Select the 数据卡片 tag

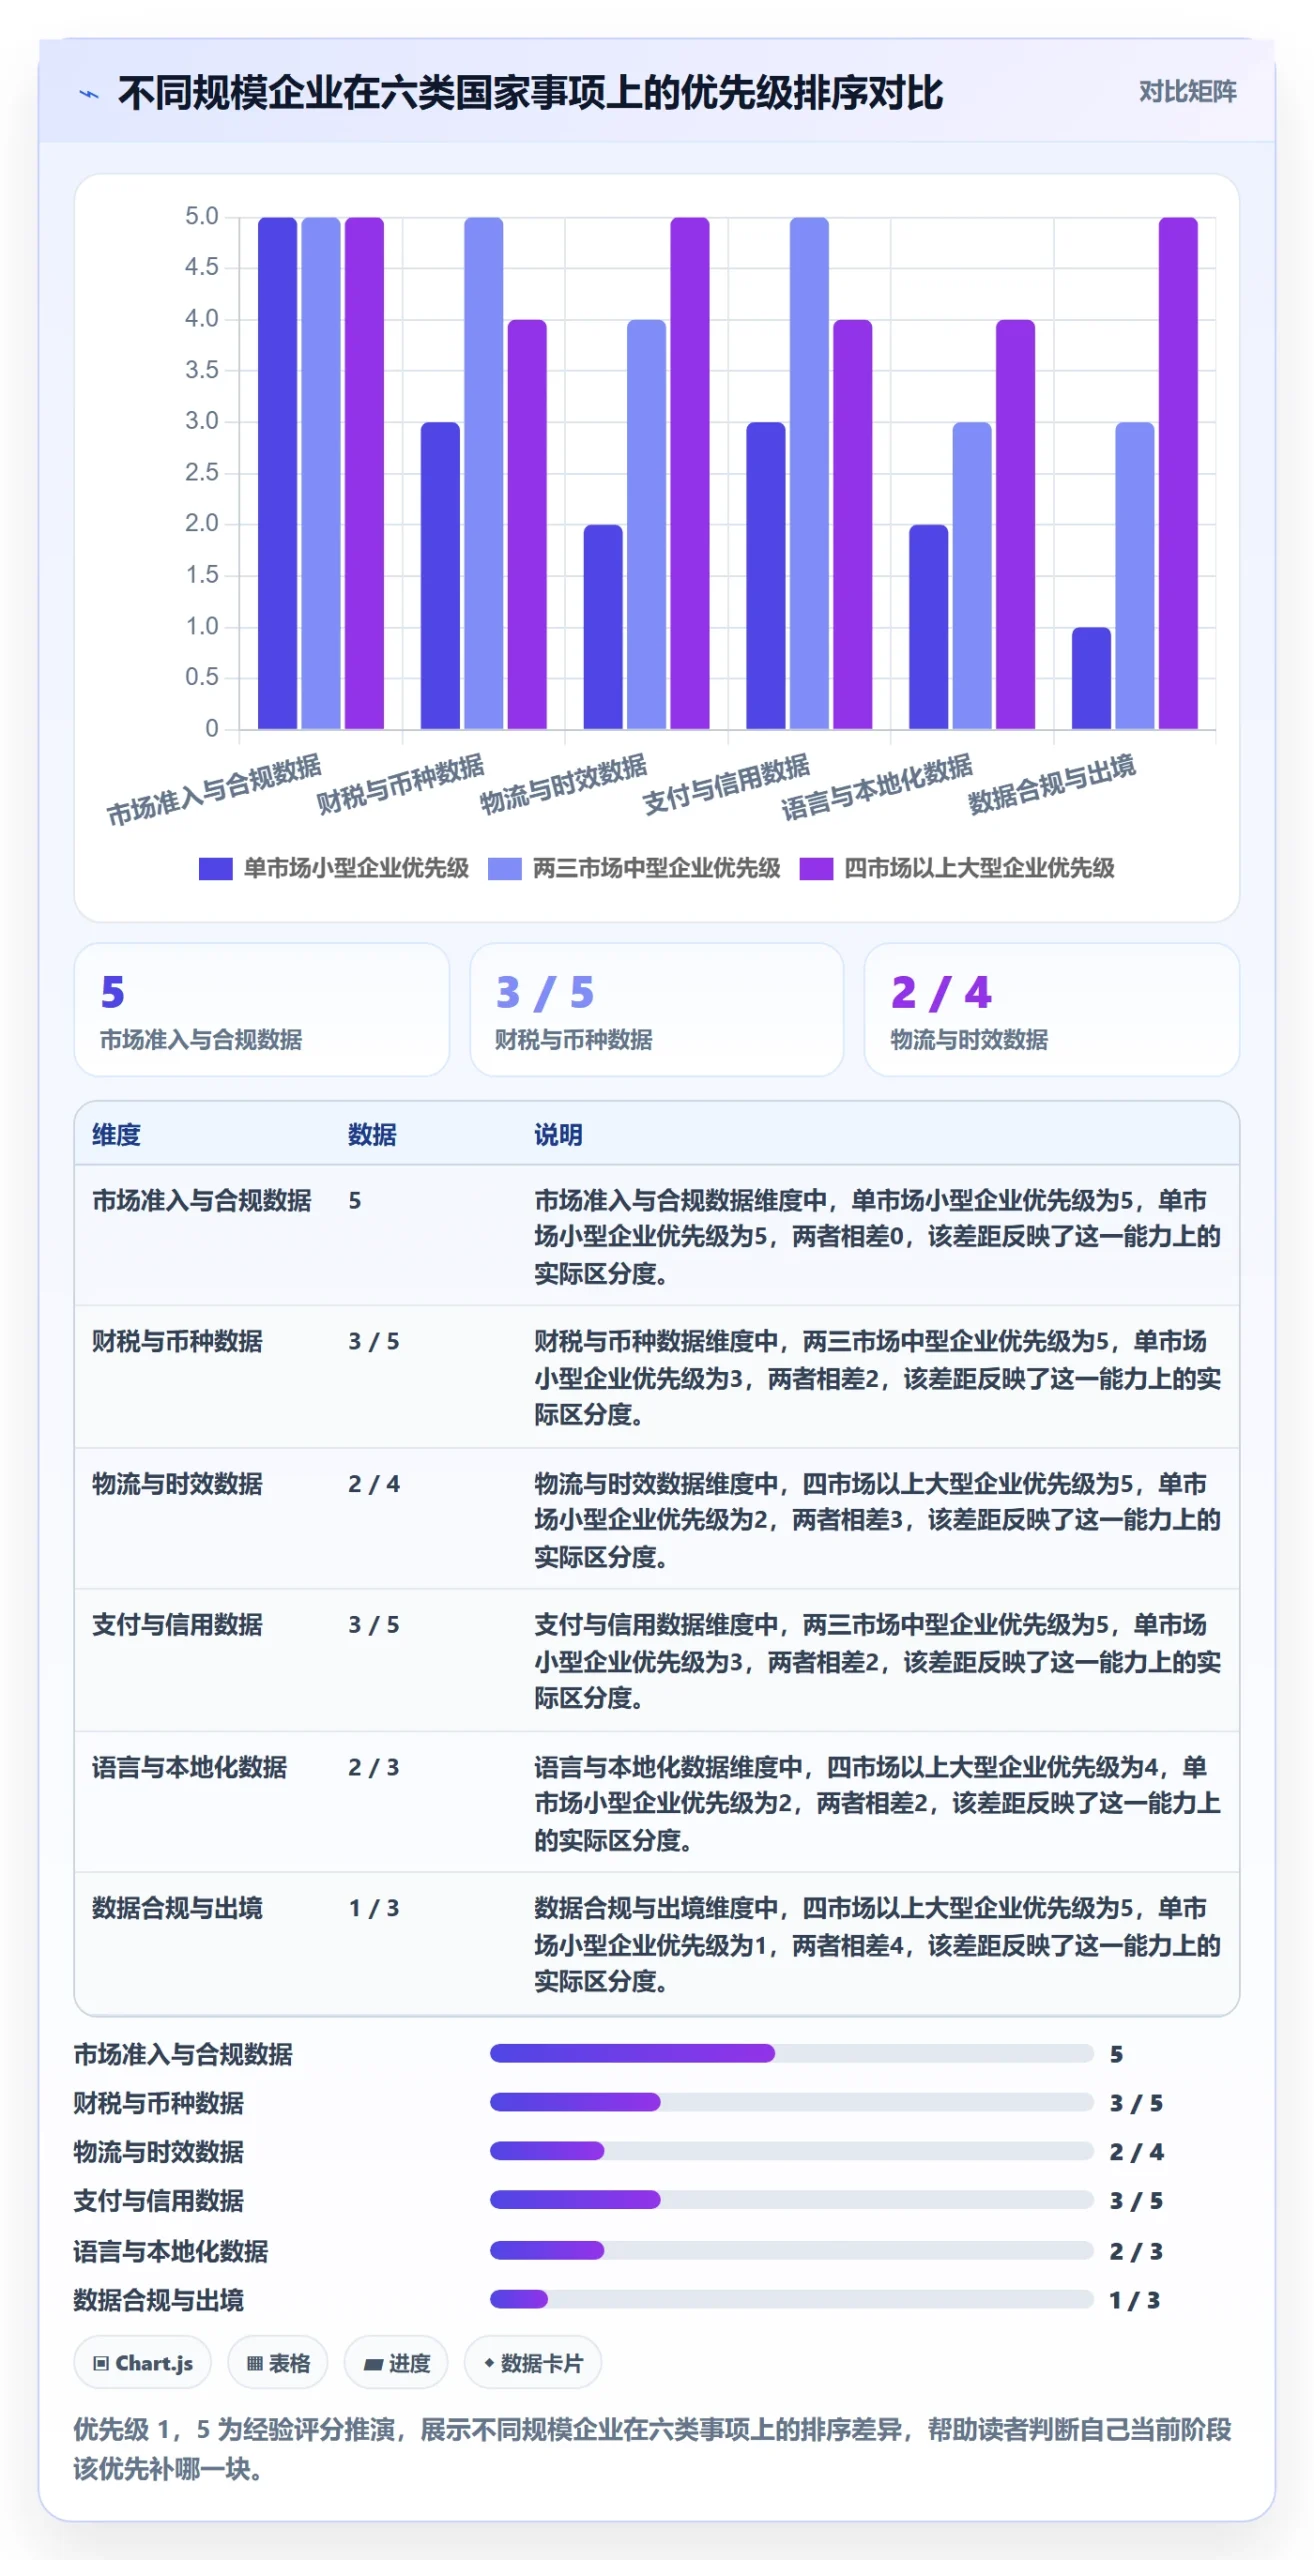tap(533, 2363)
